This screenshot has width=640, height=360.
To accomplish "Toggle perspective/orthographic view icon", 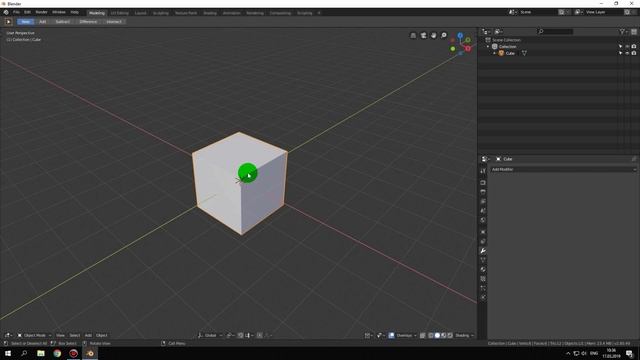I will pos(413,36).
